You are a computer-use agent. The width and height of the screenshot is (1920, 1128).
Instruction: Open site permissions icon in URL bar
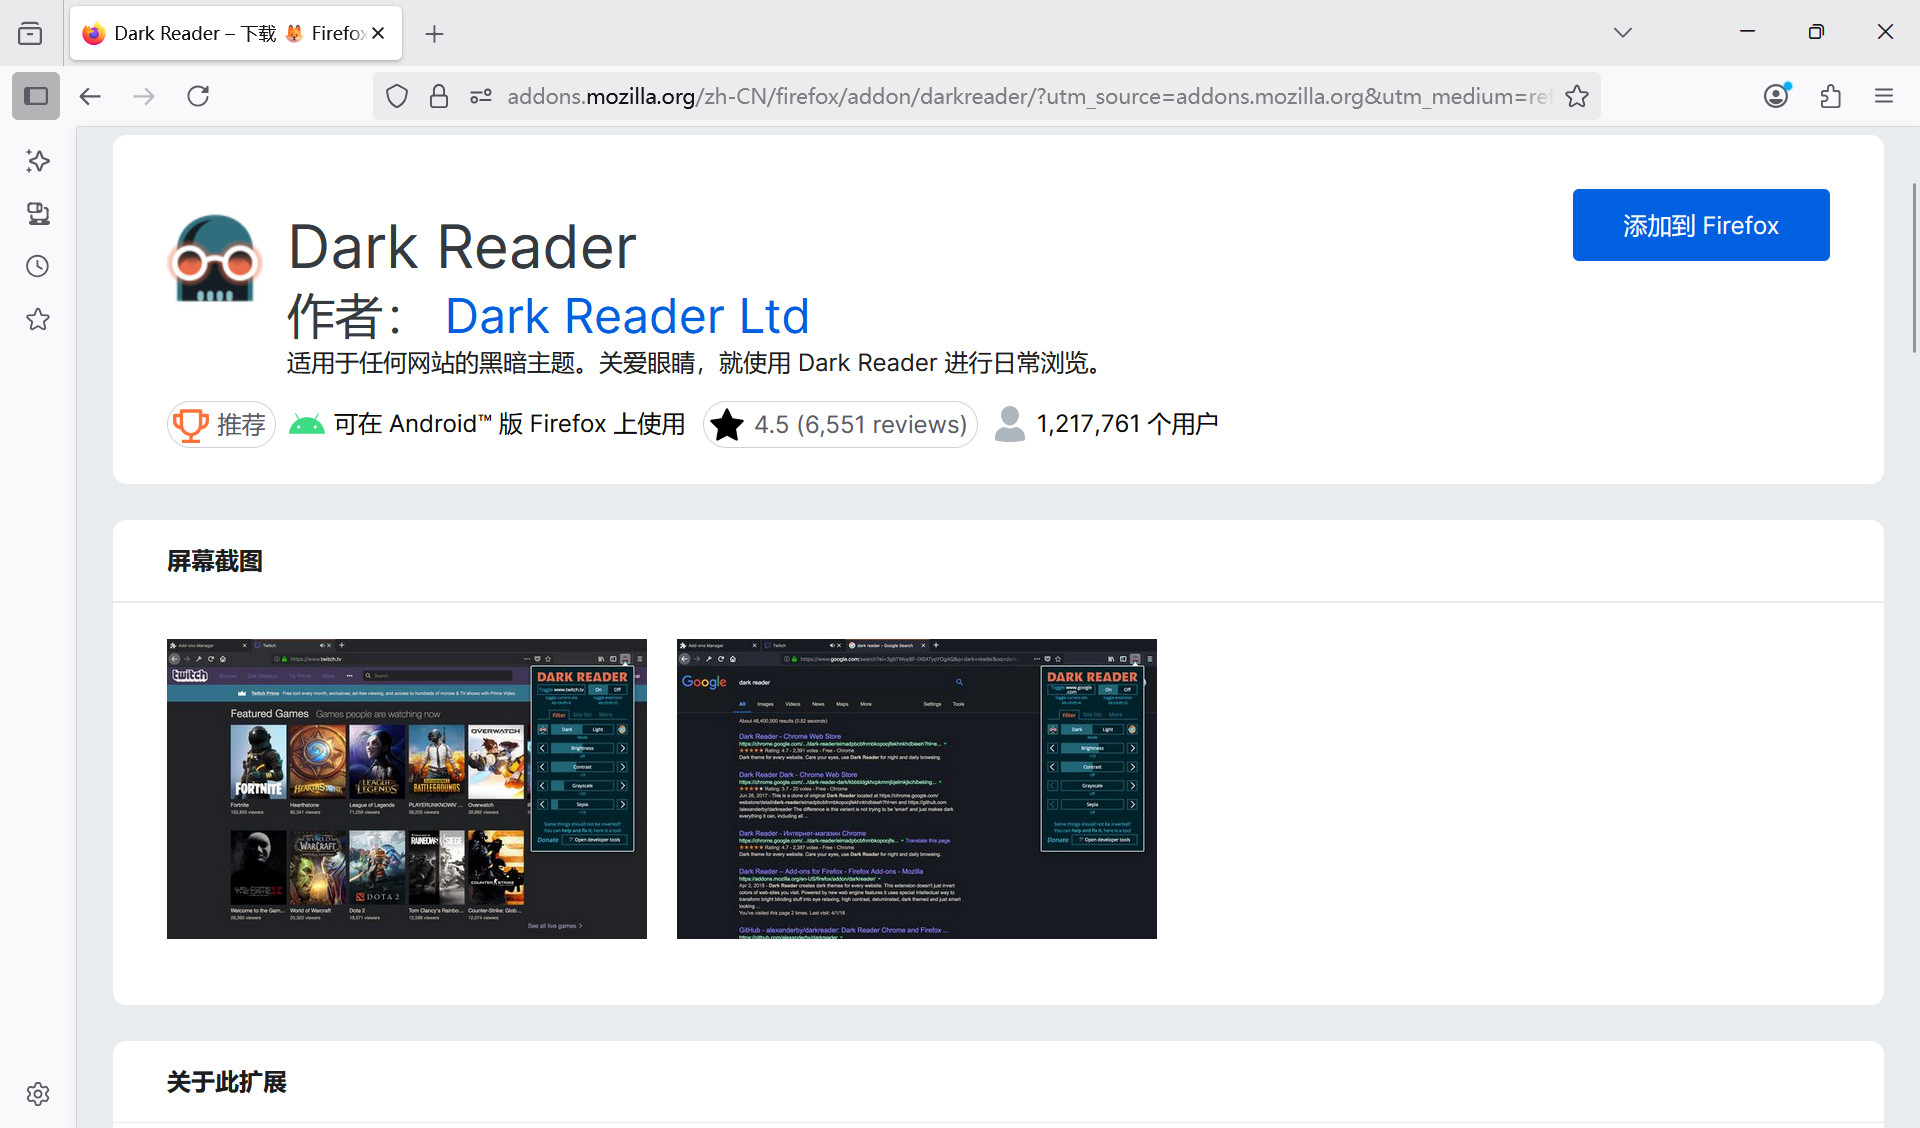tap(481, 96)
